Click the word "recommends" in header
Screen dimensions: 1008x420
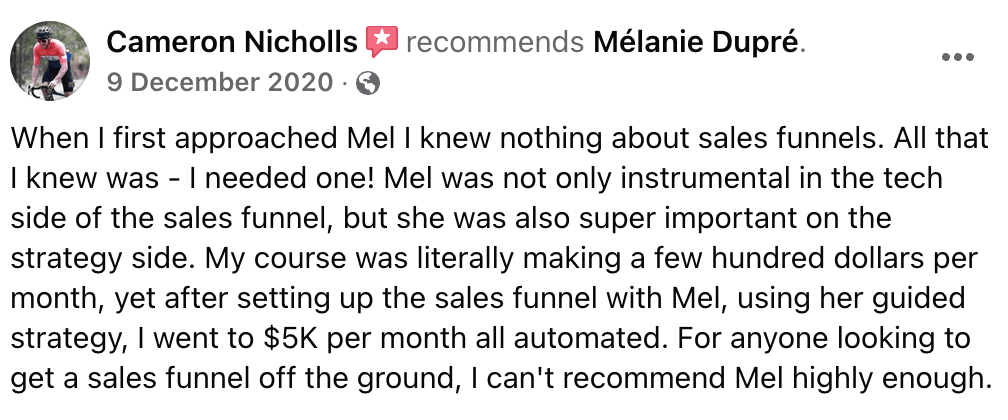495,44
